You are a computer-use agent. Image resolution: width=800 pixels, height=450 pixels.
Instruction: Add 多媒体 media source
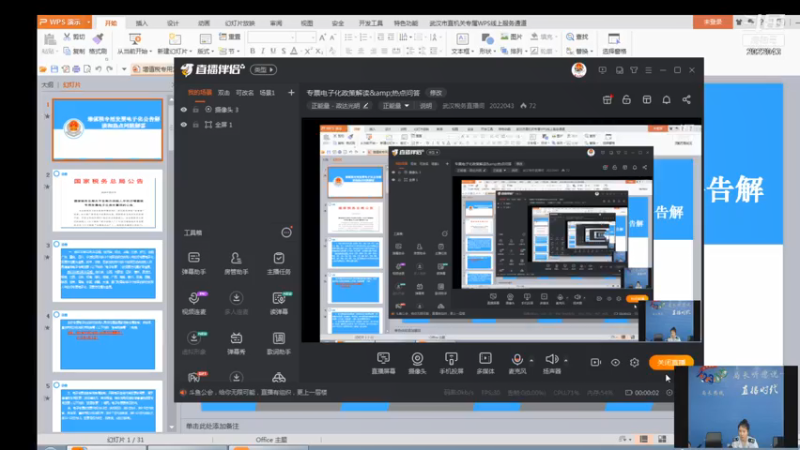coord(485,363)
